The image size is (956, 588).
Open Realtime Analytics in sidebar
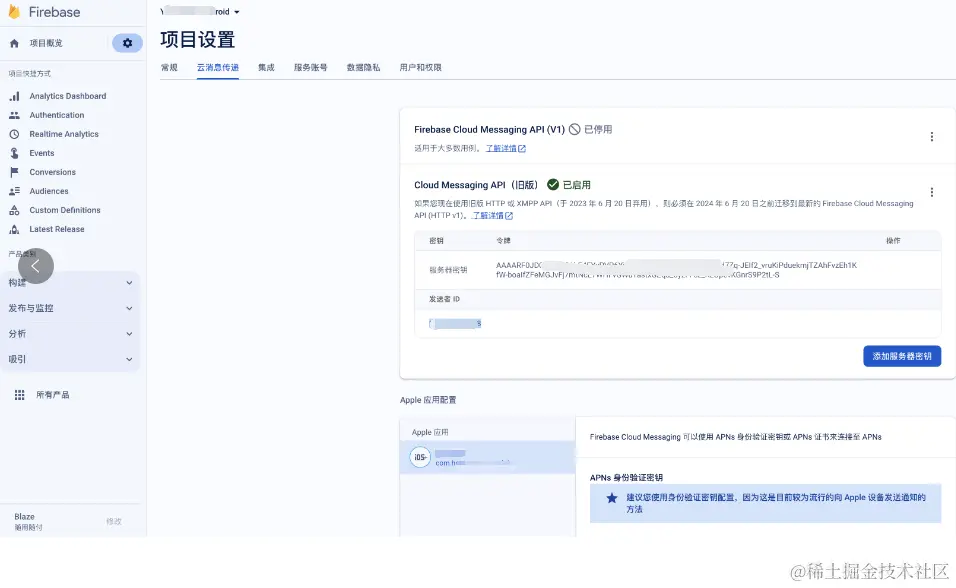64,134
